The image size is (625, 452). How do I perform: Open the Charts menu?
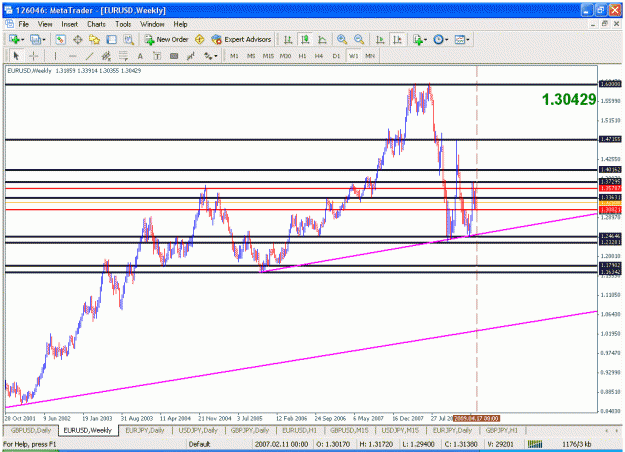(x=96, y=24)
